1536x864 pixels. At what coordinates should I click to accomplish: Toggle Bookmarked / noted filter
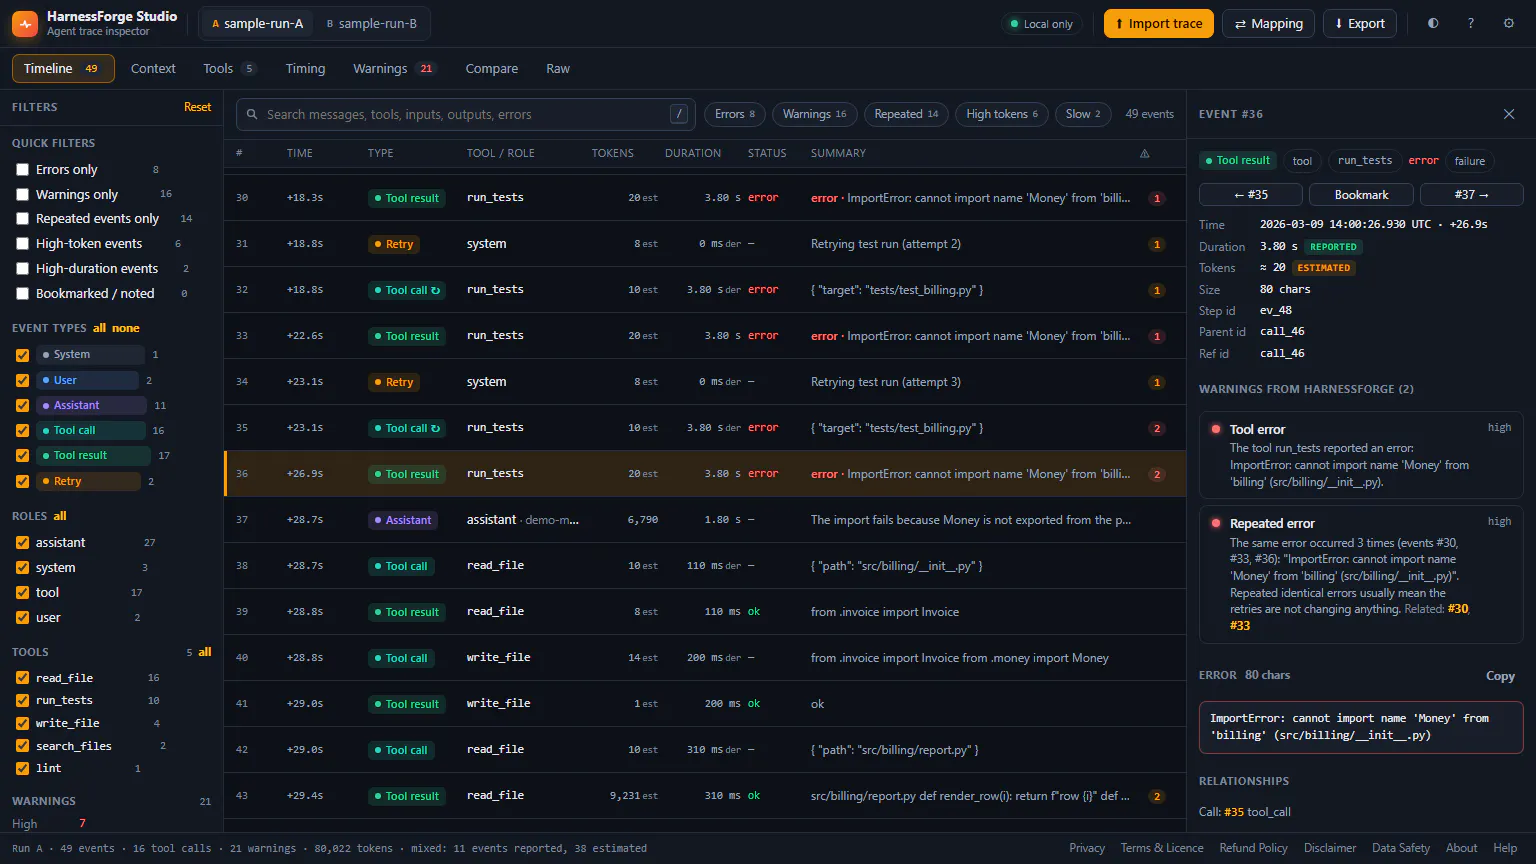tap(22, 293)
